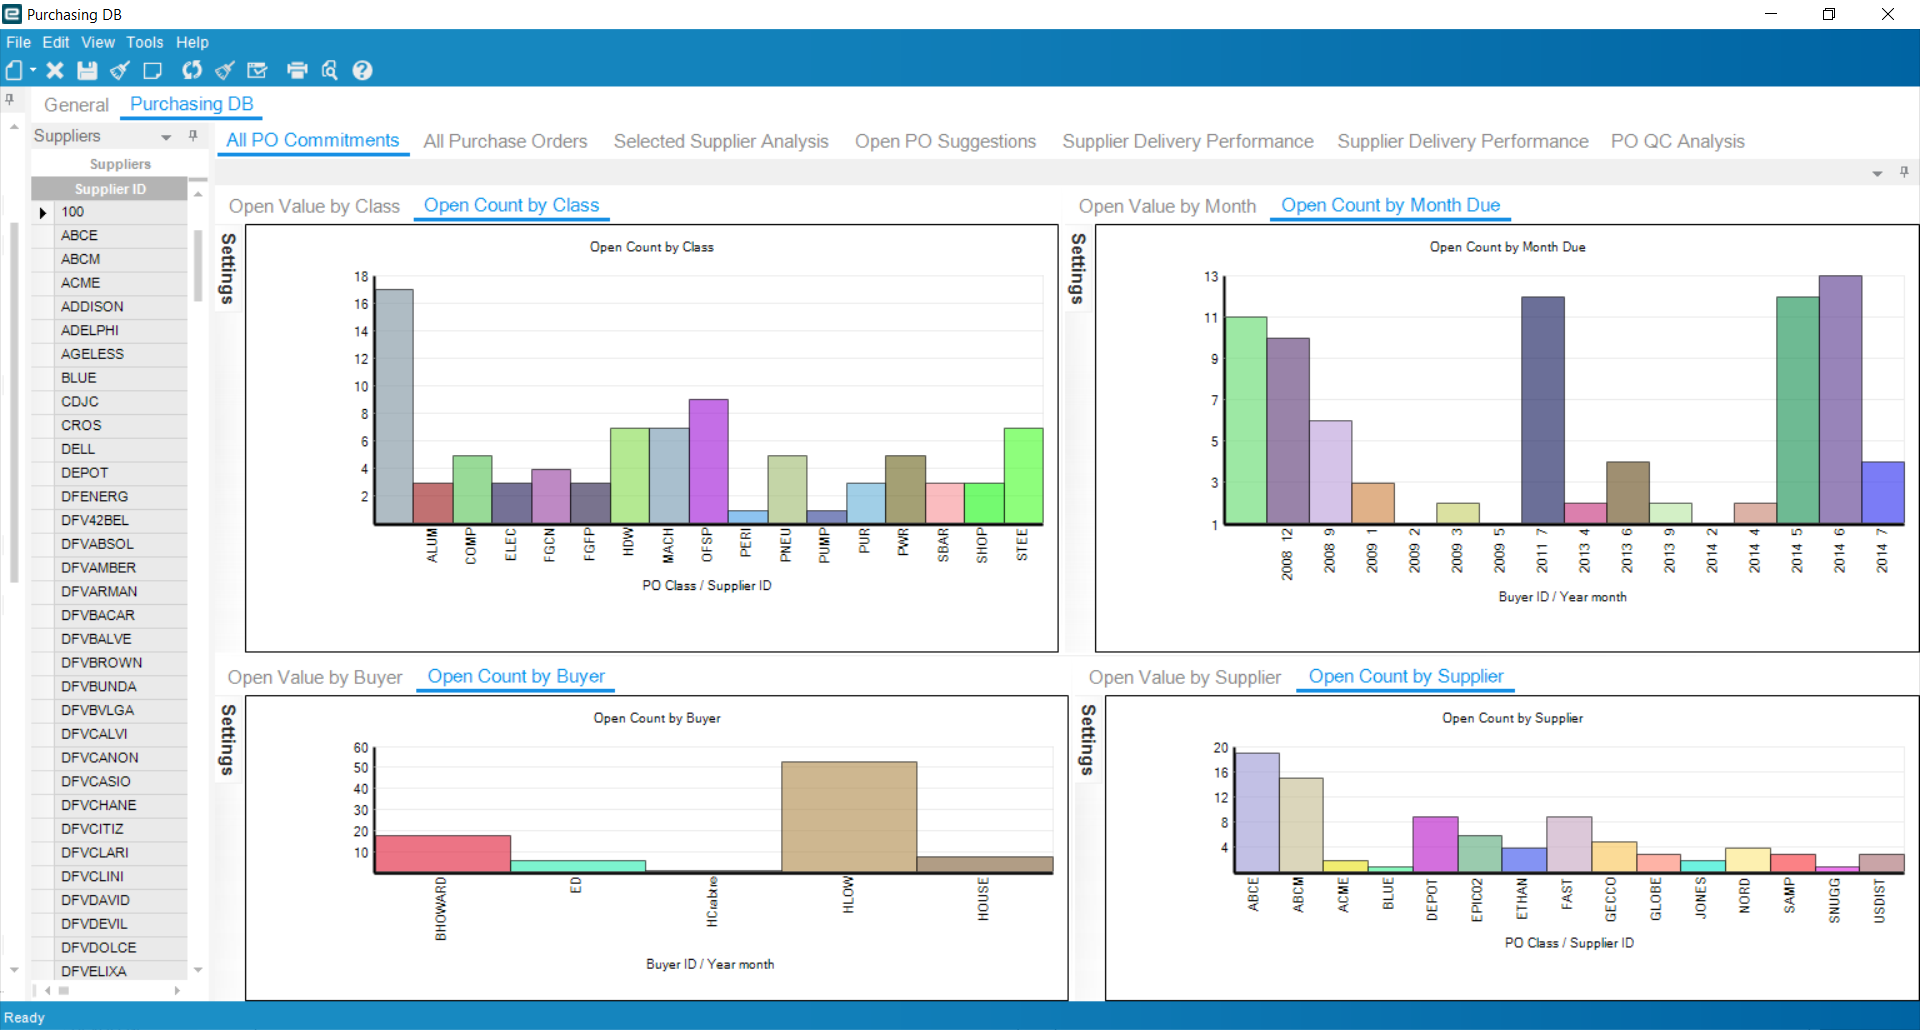Click the window checkmark task icon
Viewport: 1920px width, 1030px height.
(257, 70)
